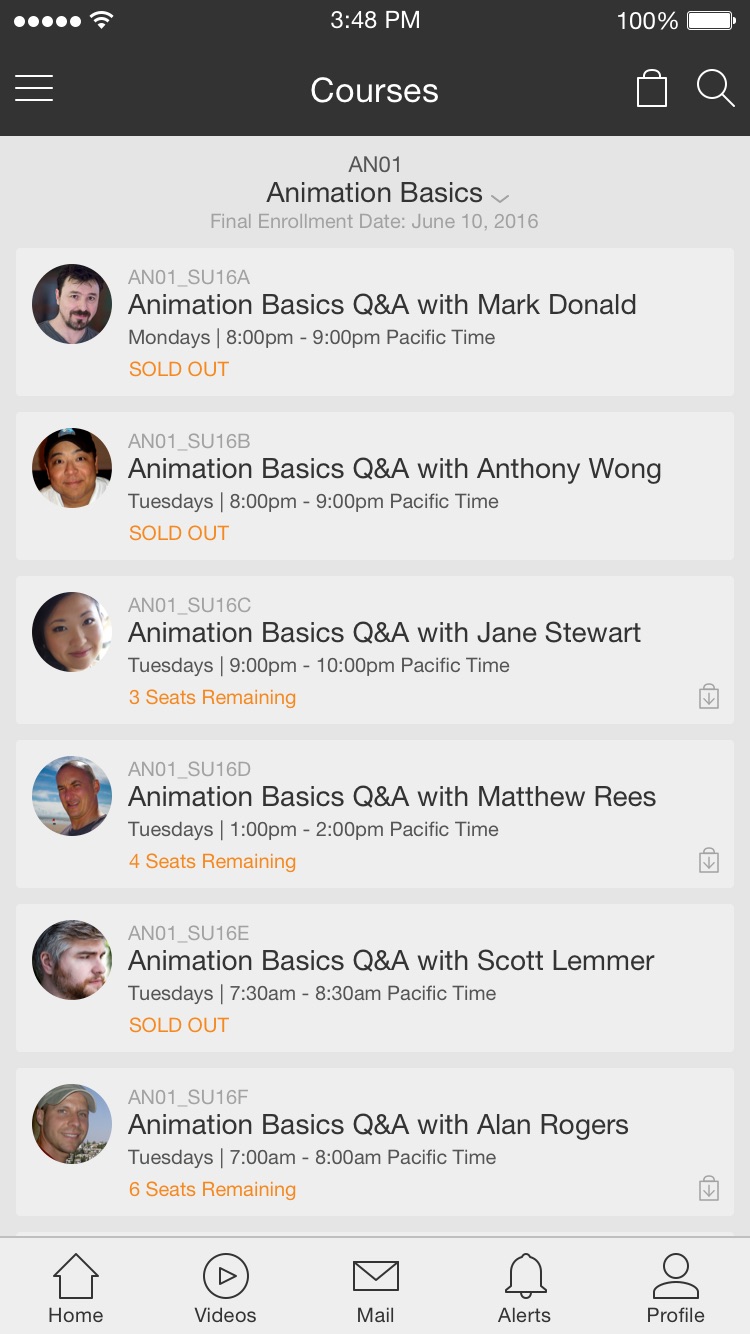Go to Home tab
750x1334 pixels.
76,1289
